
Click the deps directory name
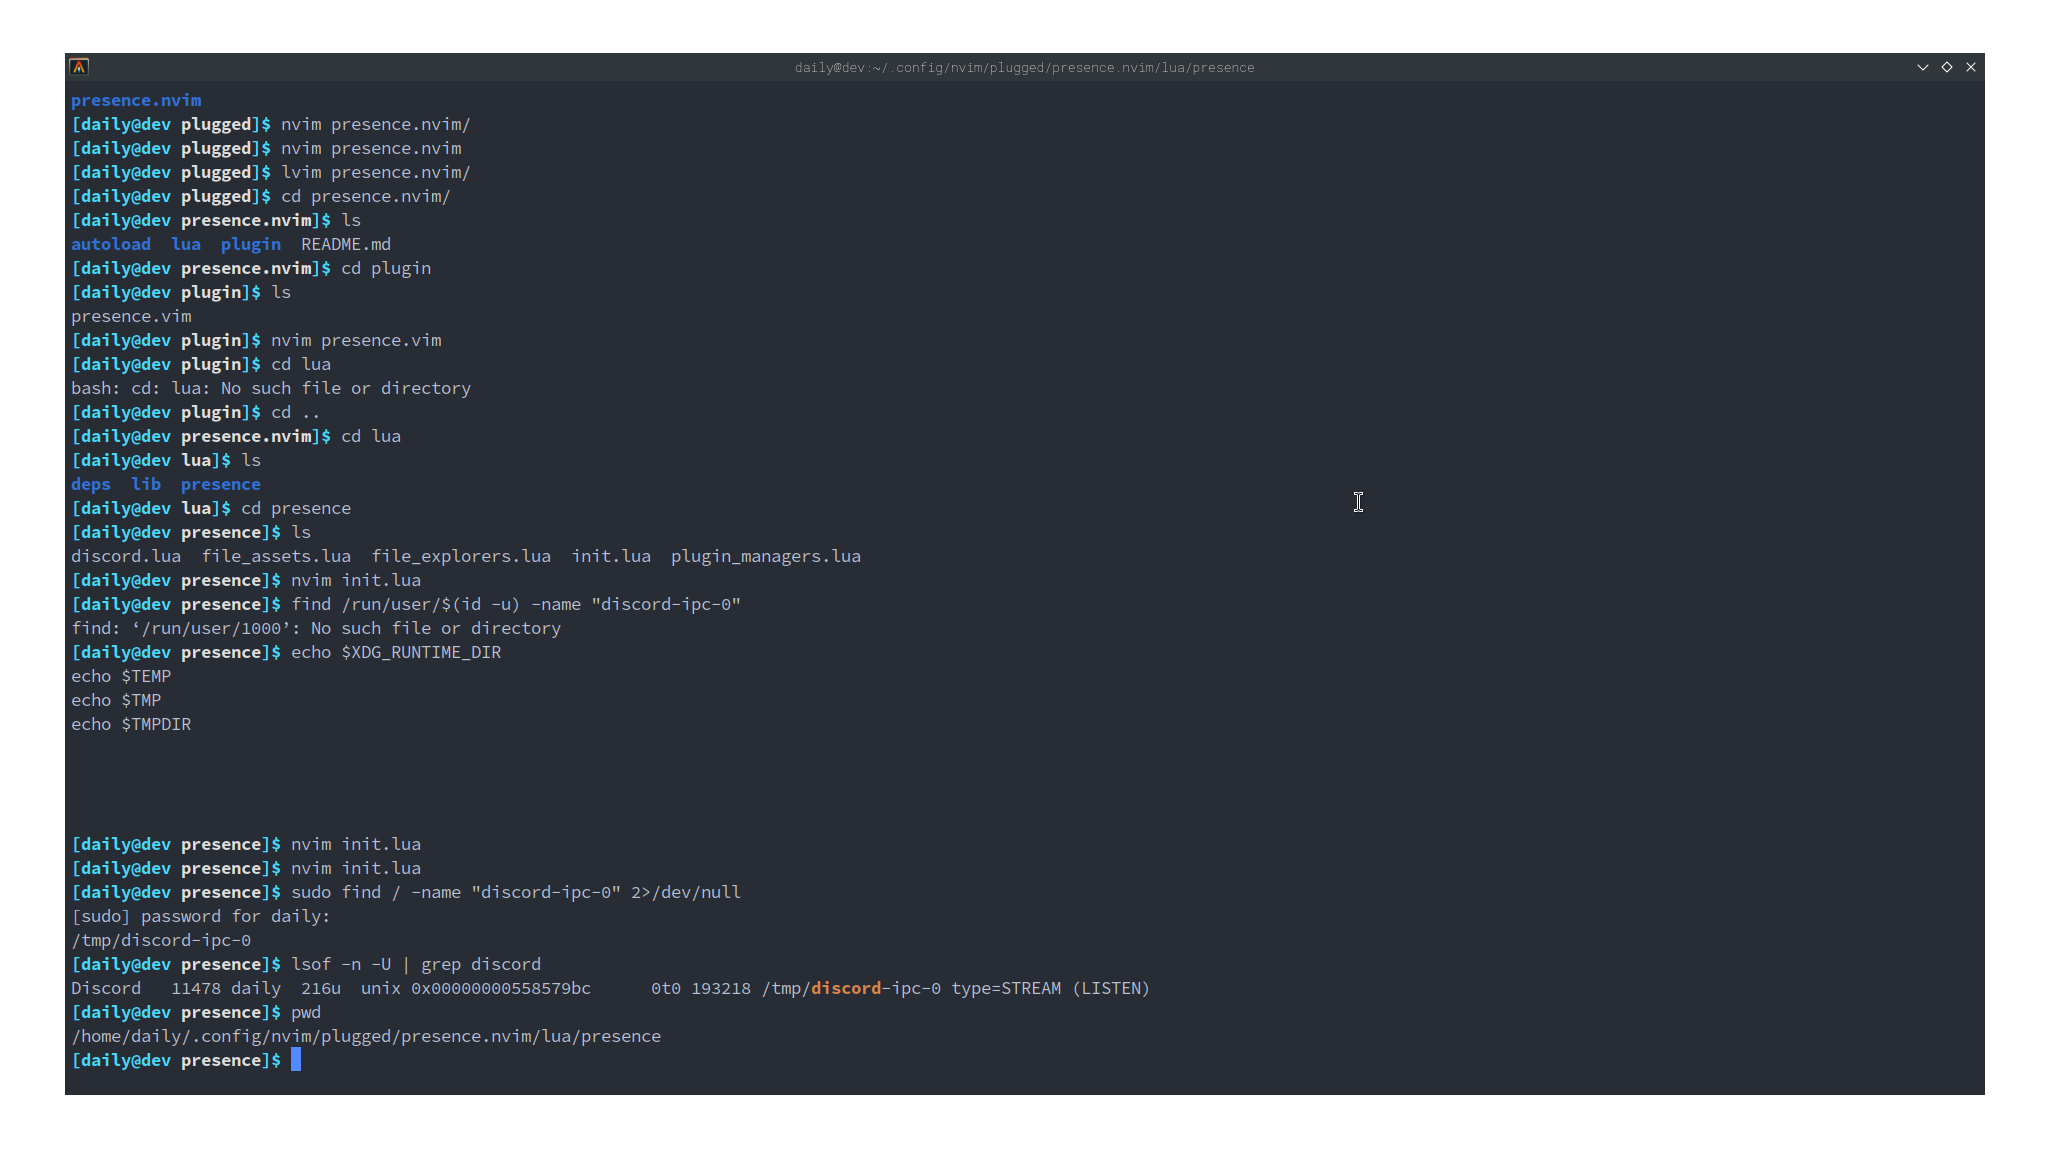[91, 484]
